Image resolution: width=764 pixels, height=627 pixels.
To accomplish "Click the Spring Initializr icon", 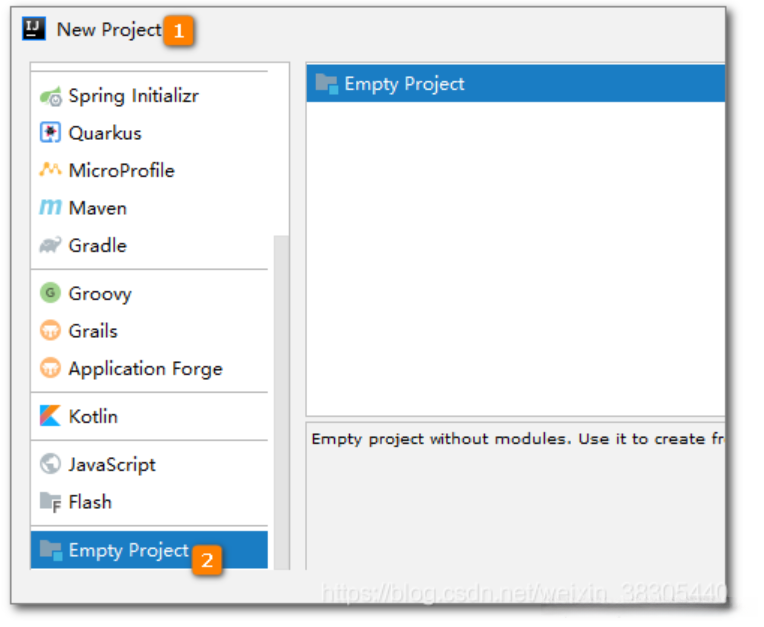I will pyautogui.click(x=50, y=96).
